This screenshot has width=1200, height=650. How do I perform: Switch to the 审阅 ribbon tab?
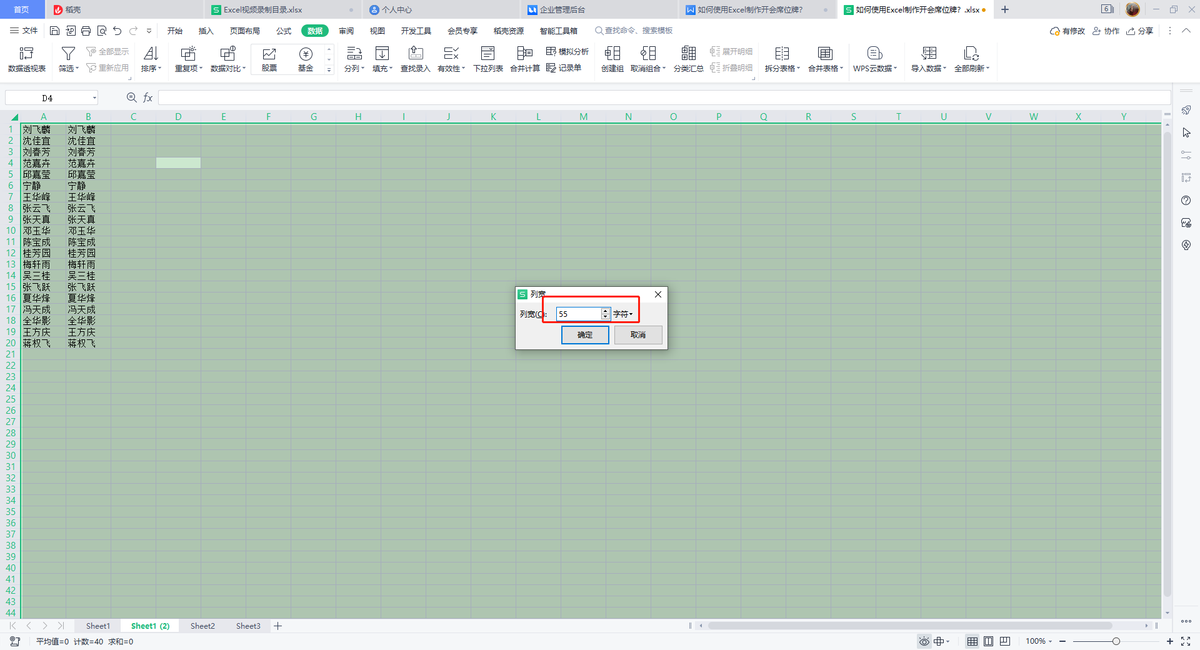click(346, 31)
